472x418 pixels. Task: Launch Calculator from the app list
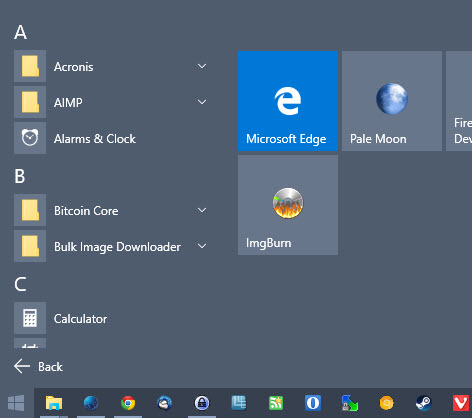click(x=112, y=318)
